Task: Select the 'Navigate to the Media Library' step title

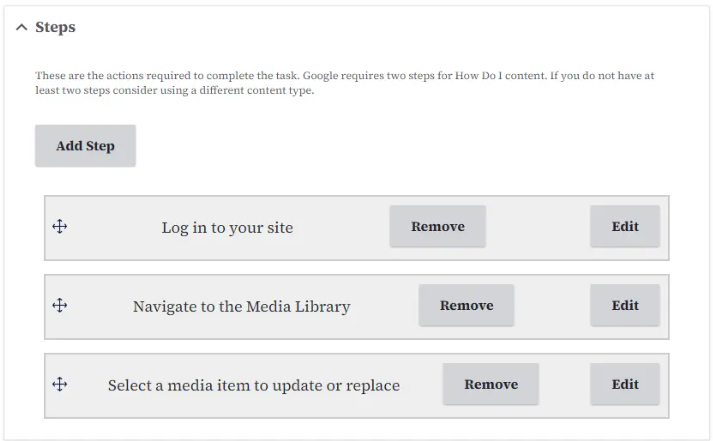Action: click(x=241, y=306)
